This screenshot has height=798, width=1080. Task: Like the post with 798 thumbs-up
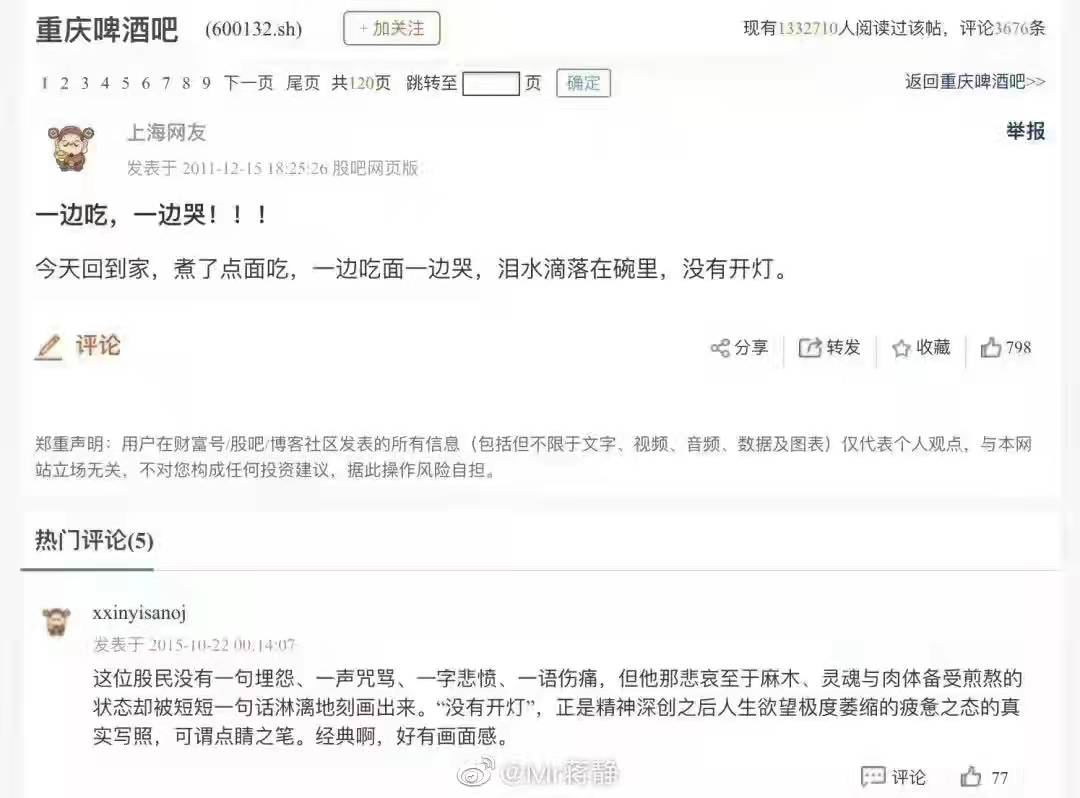pos(990,348)
